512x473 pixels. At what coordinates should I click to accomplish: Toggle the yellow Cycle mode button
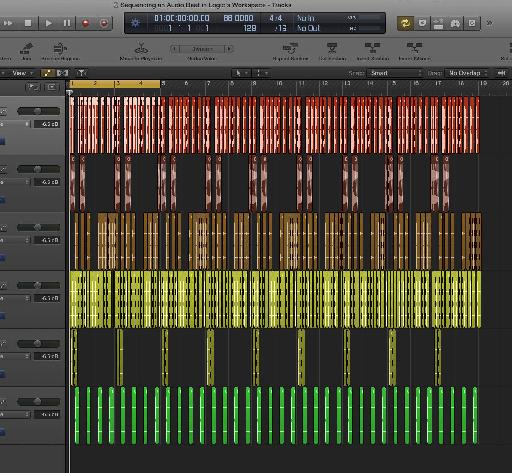tap(405, 23)
